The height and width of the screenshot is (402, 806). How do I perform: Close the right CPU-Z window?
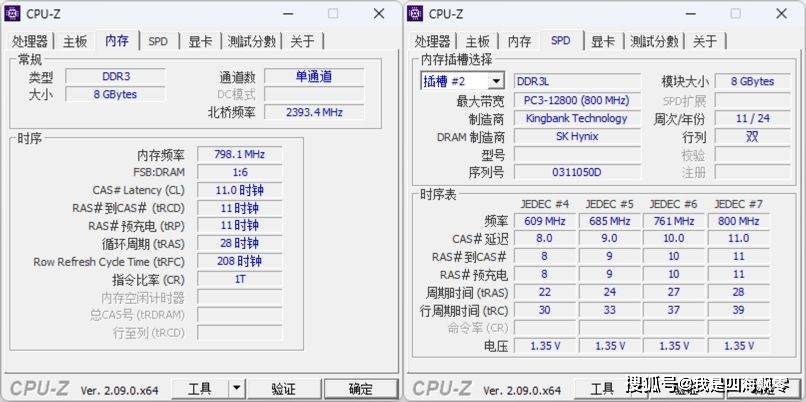point(781,14)
